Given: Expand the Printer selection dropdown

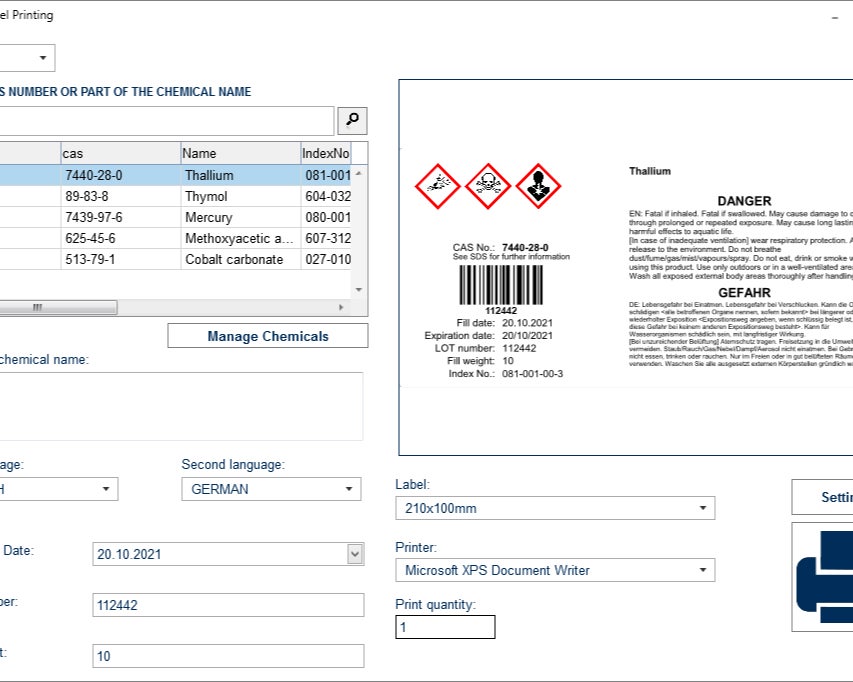Looking at the screenshot, I should tap(704, 570).
